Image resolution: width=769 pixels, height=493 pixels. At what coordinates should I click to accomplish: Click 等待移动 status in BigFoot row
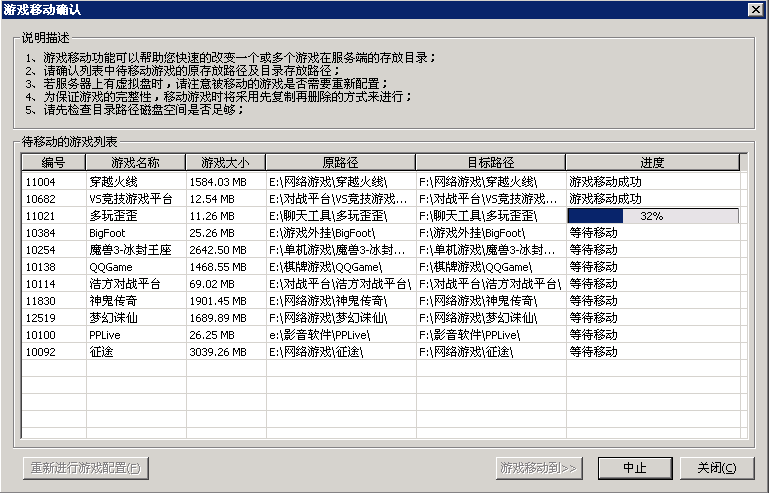pyautogui.click(x=593, y=233)
